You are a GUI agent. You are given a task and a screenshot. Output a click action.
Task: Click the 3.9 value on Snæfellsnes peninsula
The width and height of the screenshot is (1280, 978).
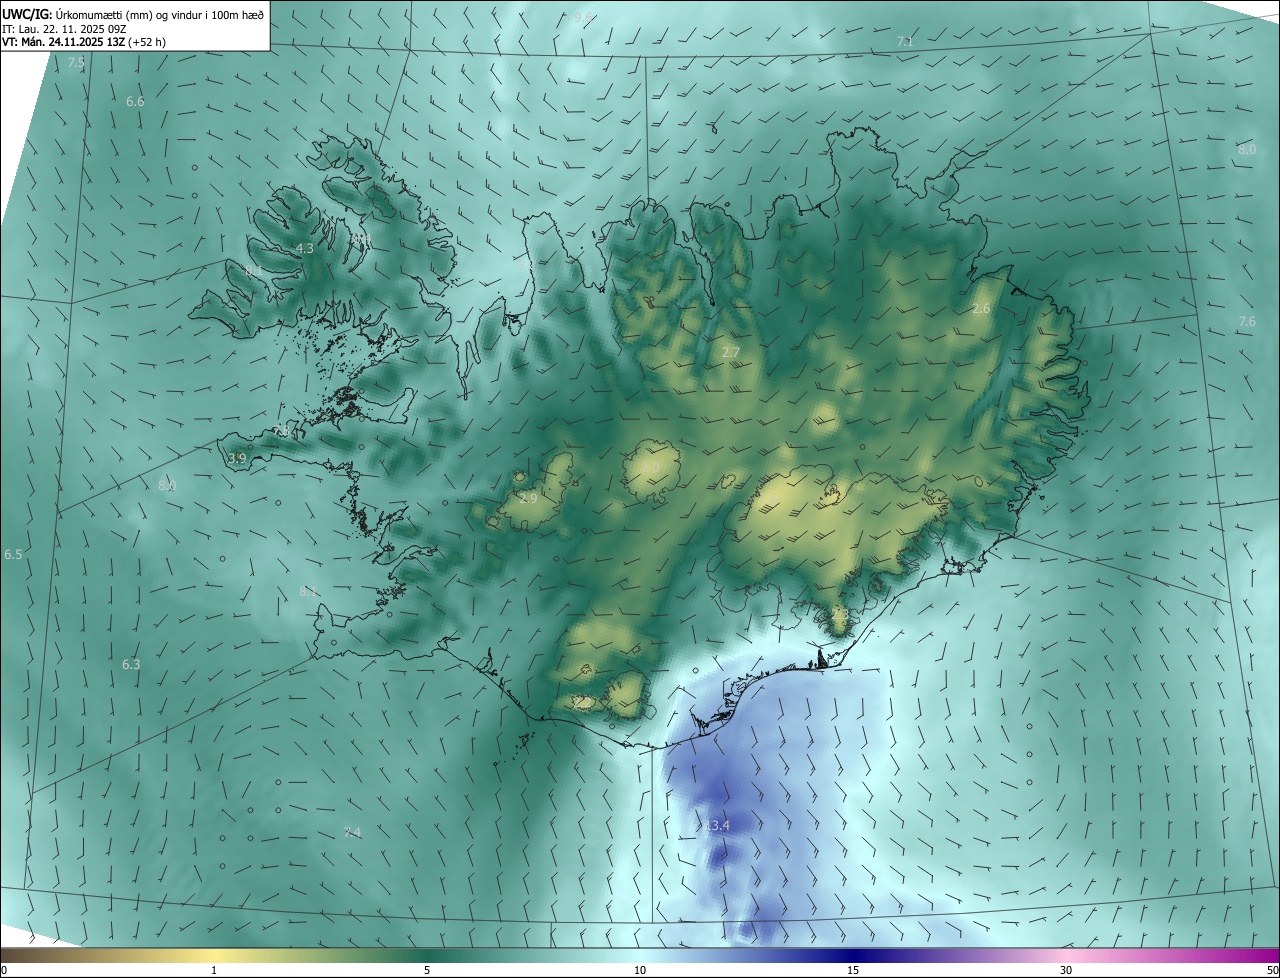[237, 458]
